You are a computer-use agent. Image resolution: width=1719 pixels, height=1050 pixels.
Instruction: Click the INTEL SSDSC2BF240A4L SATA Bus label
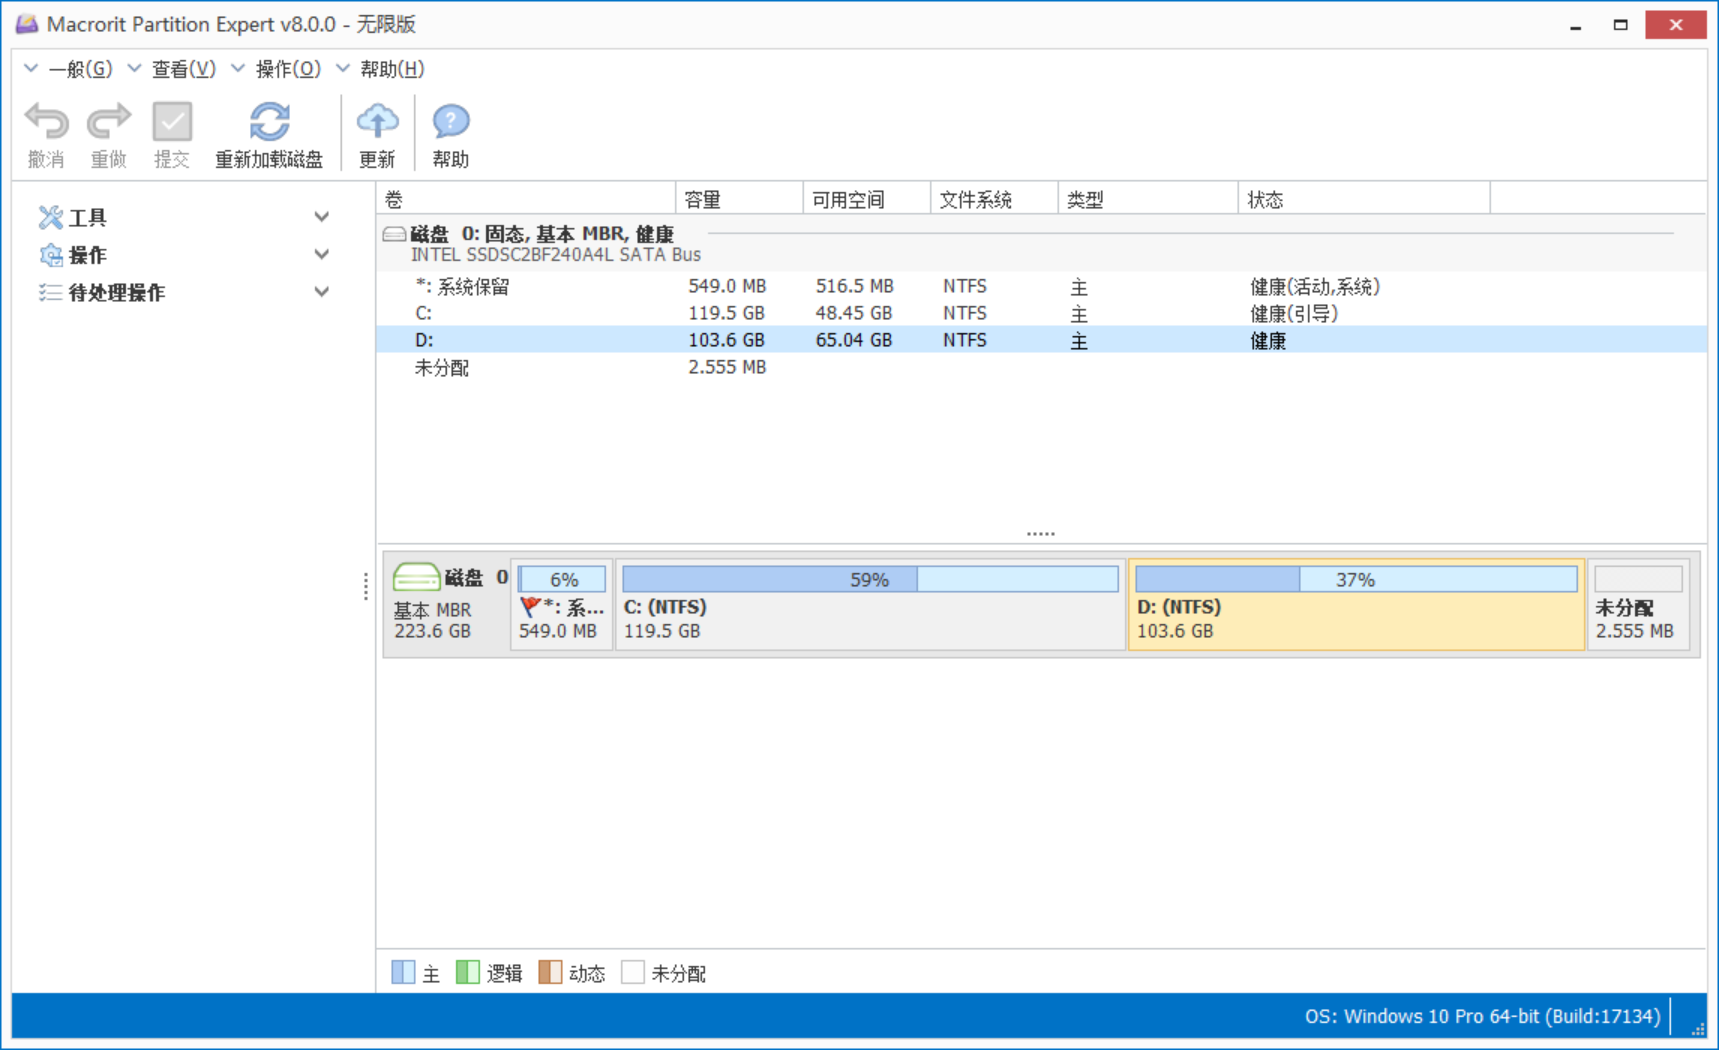click(x=555, y=255)
